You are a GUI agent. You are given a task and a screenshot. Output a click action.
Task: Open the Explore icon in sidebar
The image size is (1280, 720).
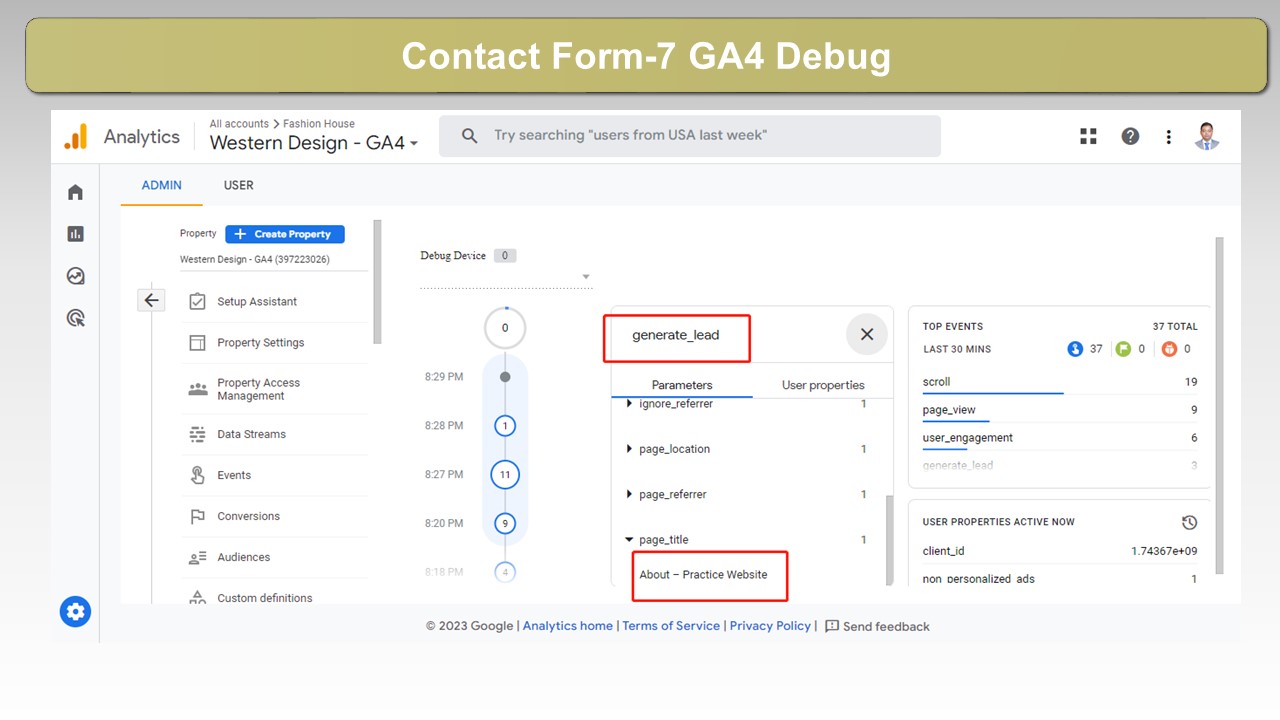(x=76, y=276)
